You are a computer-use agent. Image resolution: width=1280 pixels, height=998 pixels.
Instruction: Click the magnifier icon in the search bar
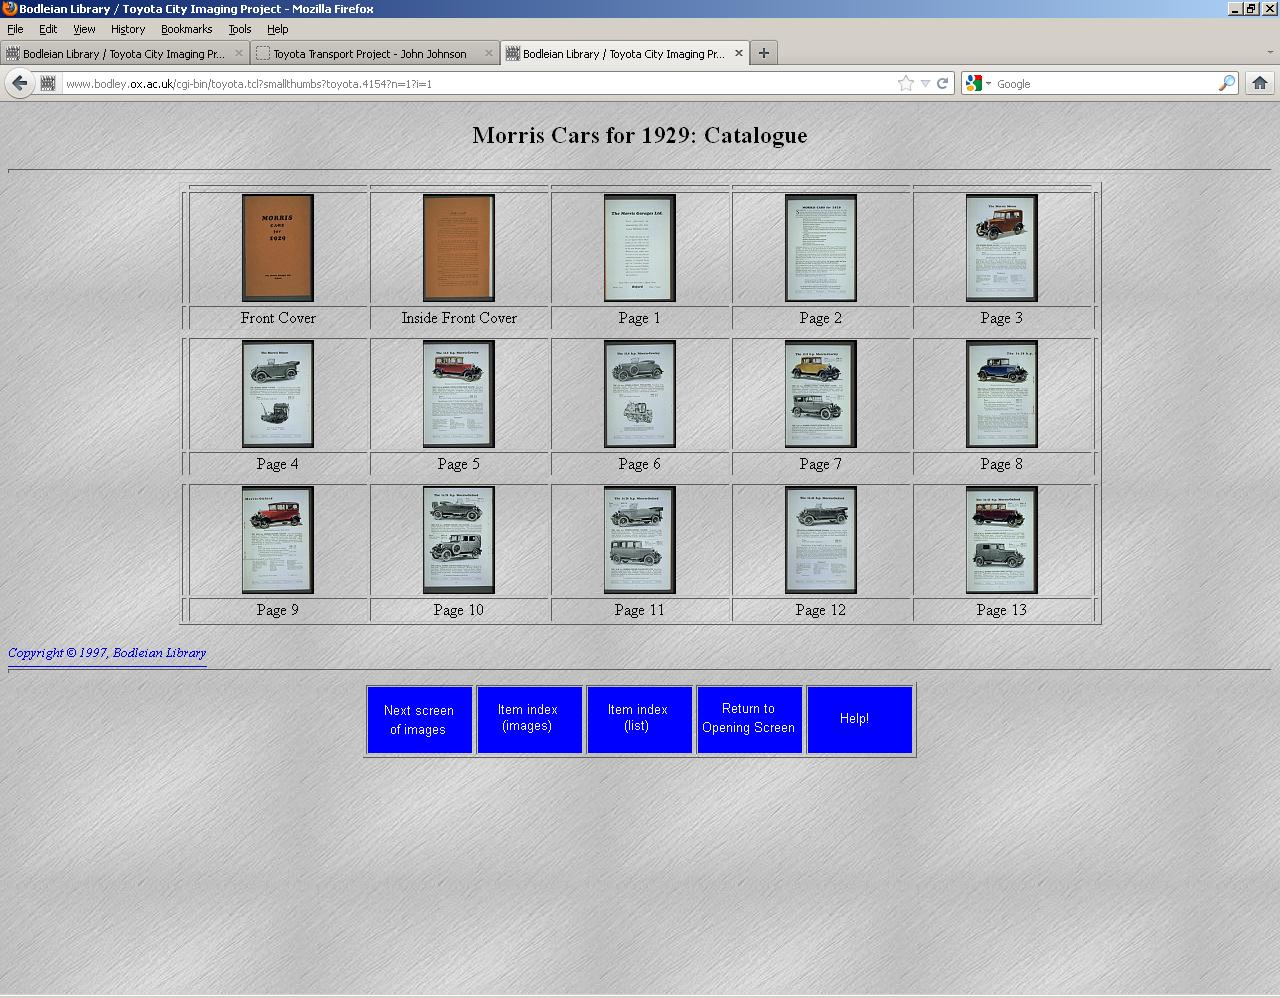(1227, 83)
